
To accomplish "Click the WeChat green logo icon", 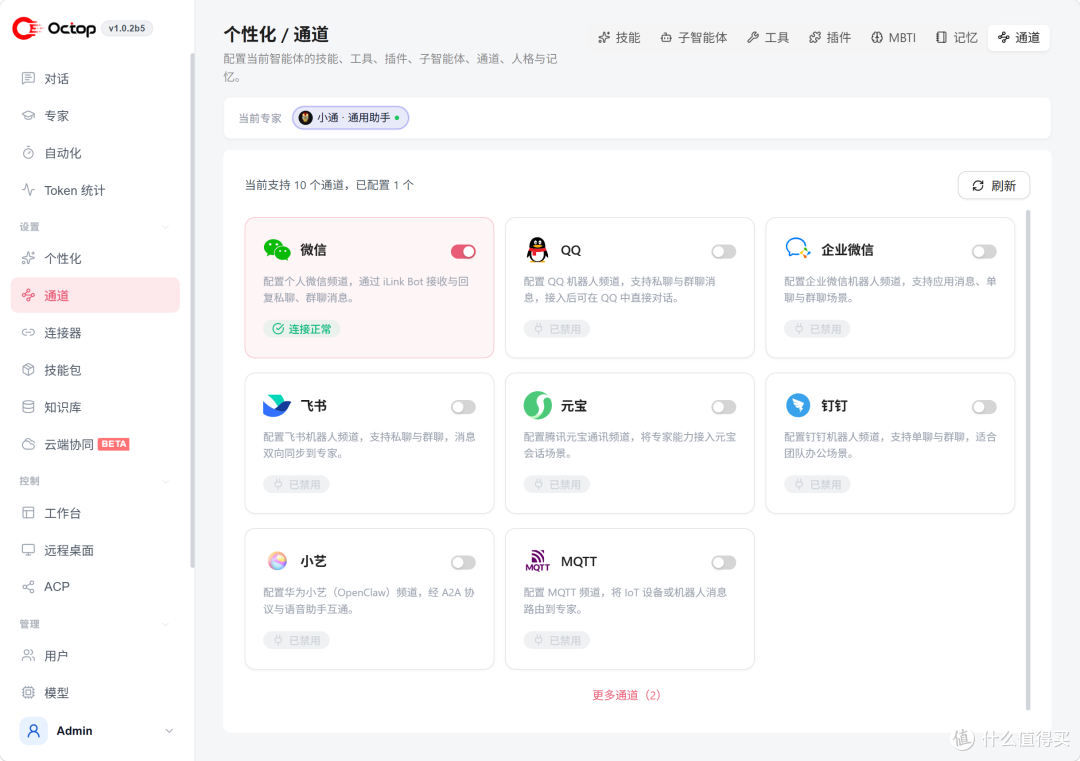I will point(277,250).
